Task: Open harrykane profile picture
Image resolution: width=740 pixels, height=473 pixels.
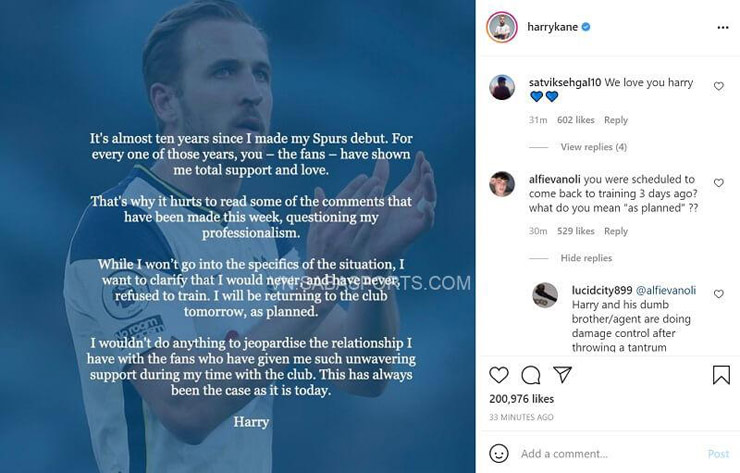Action: pos(501,27)
